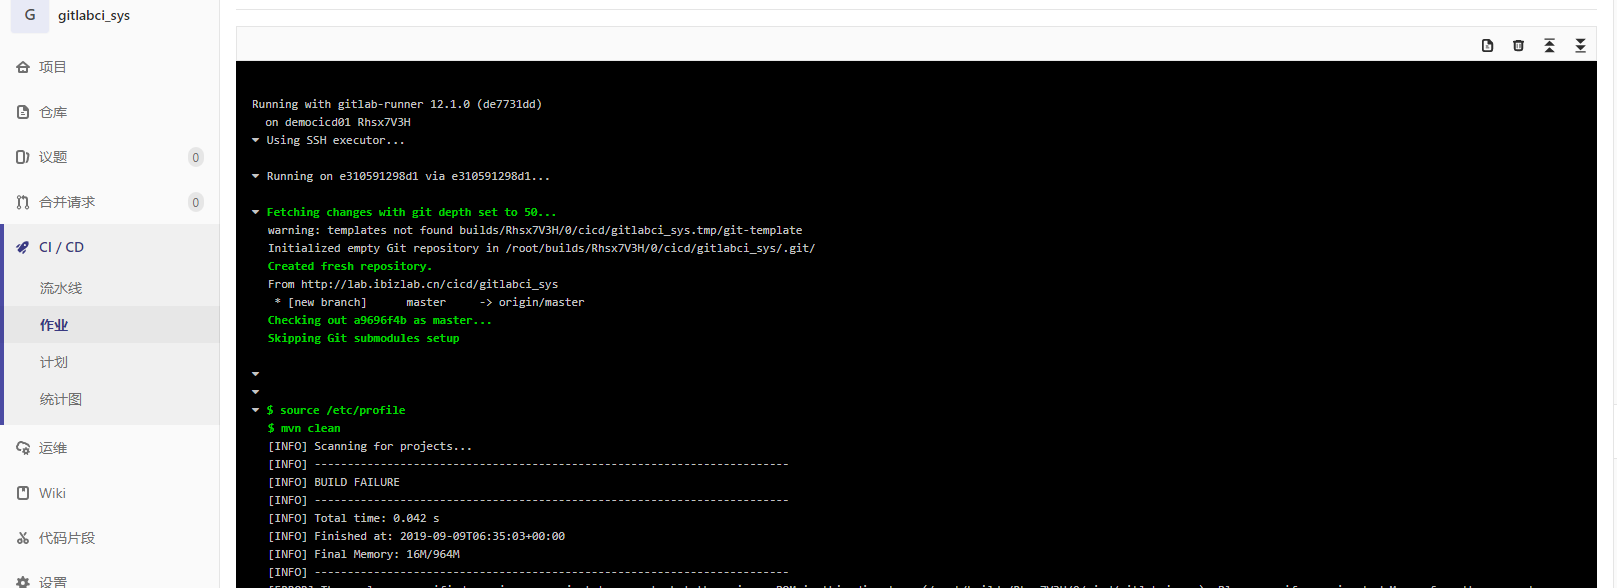Click the gitlabci_sys project name
The width and height of the screenshot is (1617, 588).
(94, 15)
